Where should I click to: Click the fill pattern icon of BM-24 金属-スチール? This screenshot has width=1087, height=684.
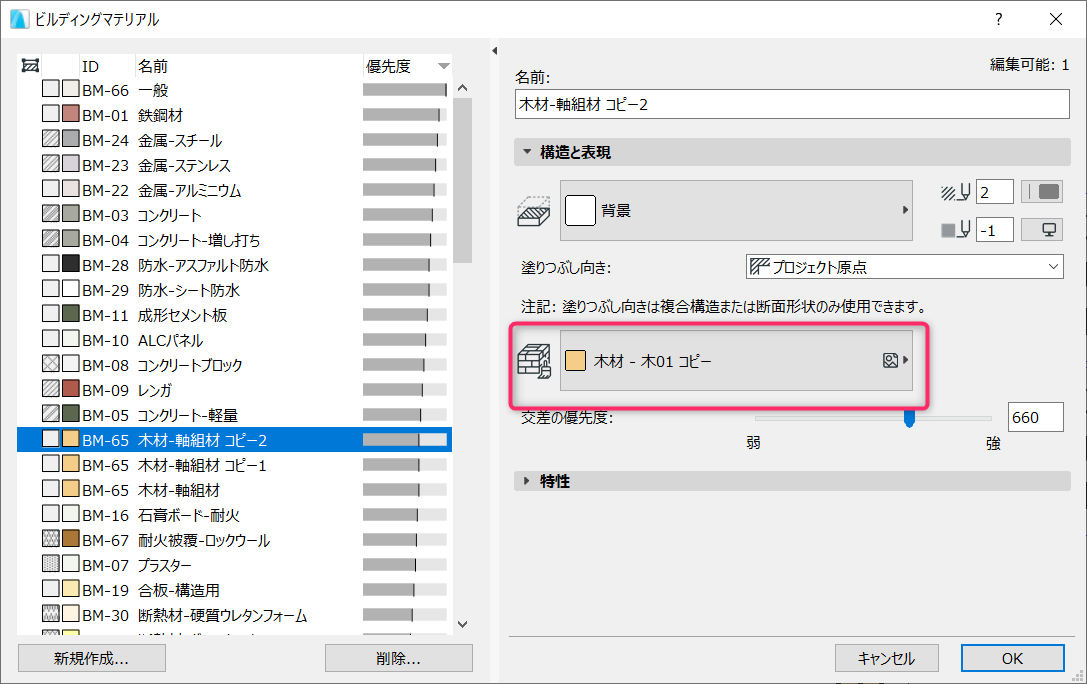point(51,138)
